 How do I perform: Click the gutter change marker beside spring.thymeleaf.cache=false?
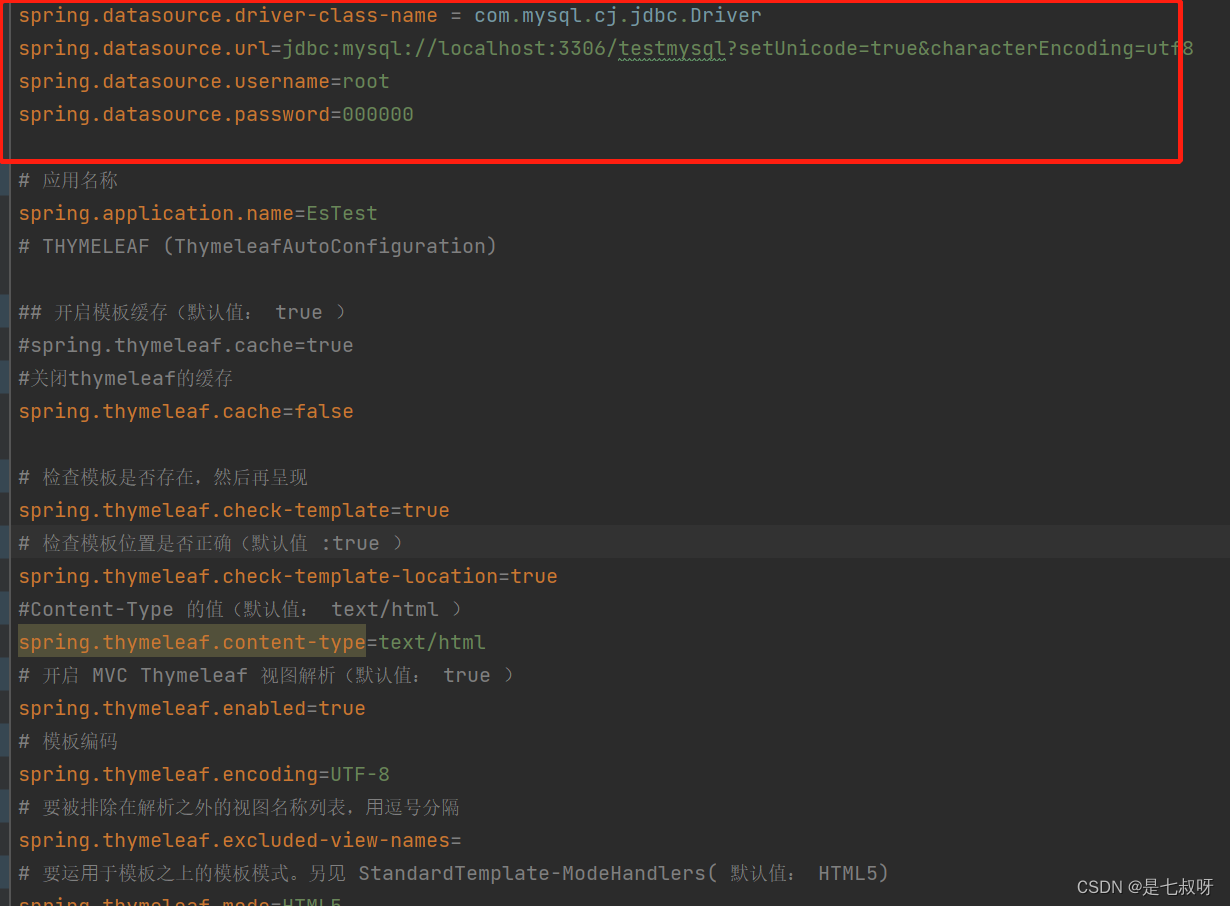pos(3,411)
